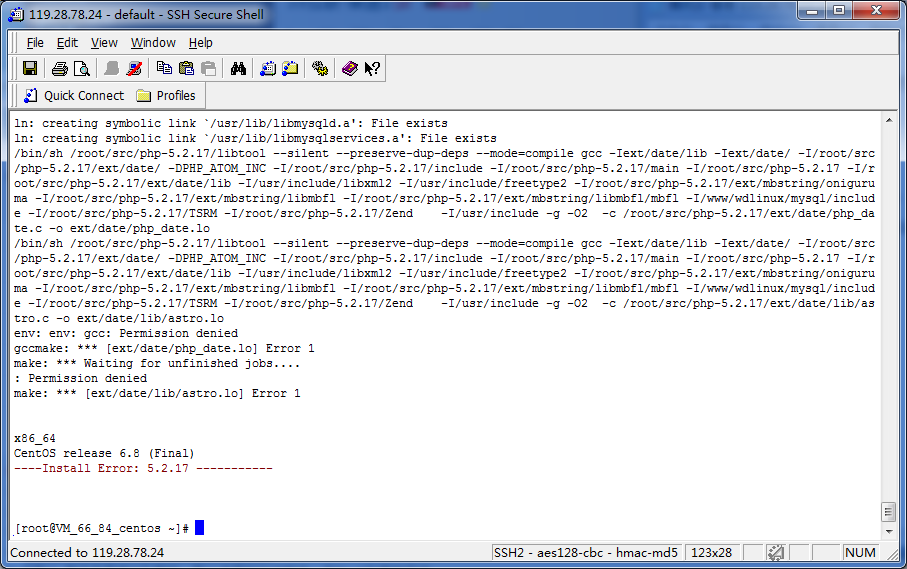The width and height of the screenshot is (907, 569).
Task: Click the scrollbar down arrow
Action: pos(889,531)
